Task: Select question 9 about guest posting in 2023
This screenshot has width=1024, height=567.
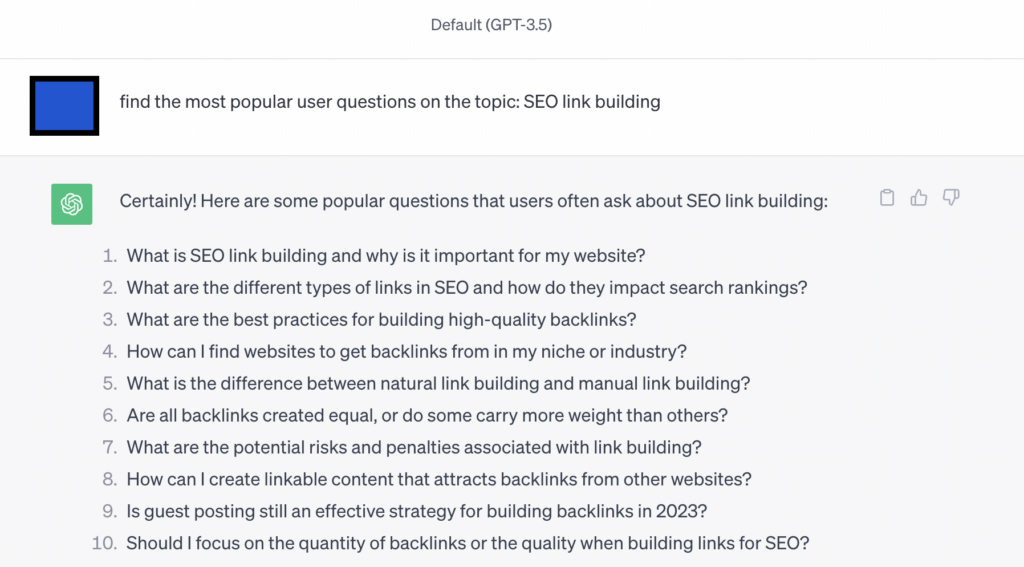Action: (x=417, y=511)
